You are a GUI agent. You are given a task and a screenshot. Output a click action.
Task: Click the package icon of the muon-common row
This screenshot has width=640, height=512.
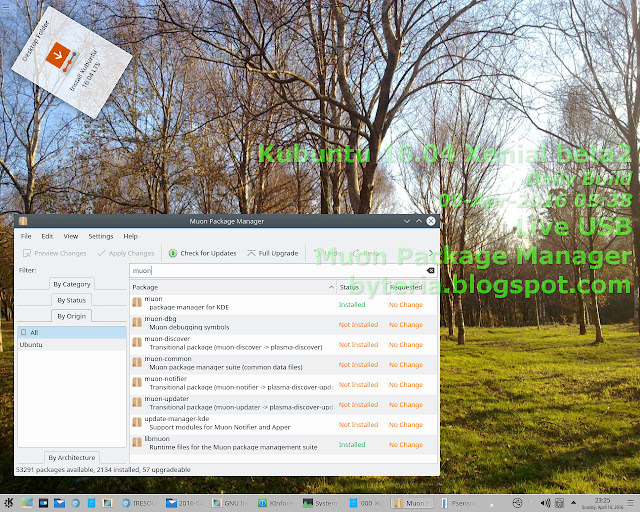pyautogui.click(x=137, y=362)
